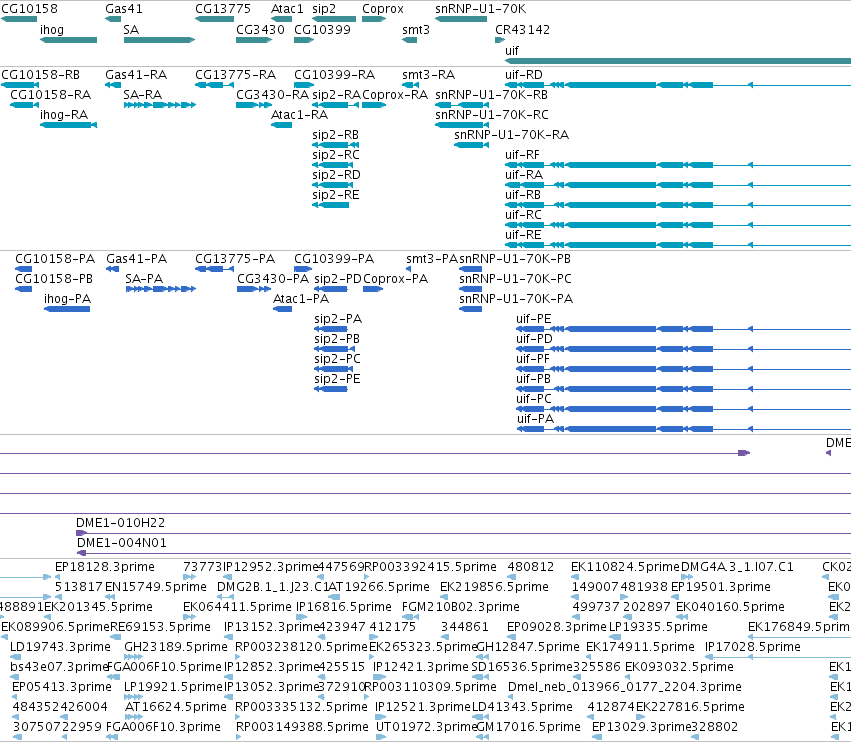Select the smt3-RA transcript label
Screen dimensions: 851x742
429,75
